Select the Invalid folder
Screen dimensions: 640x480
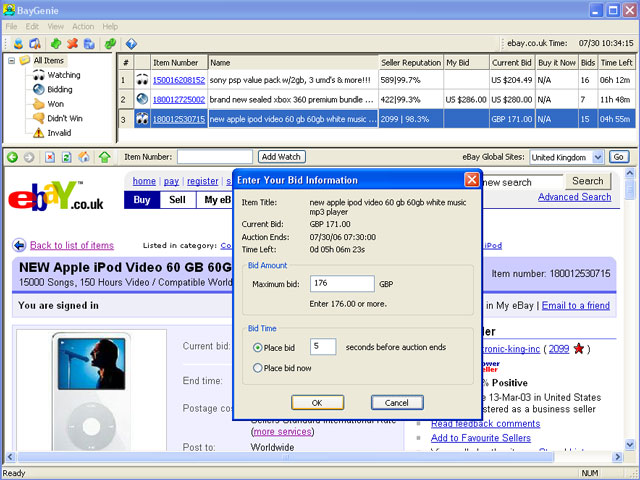click(59, 133)
